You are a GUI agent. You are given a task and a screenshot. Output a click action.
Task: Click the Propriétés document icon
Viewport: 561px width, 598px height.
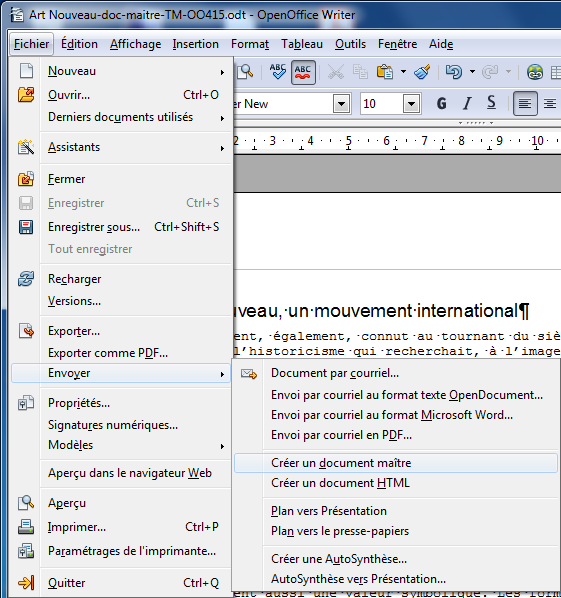pyautogui.click(x=26, y=403)
